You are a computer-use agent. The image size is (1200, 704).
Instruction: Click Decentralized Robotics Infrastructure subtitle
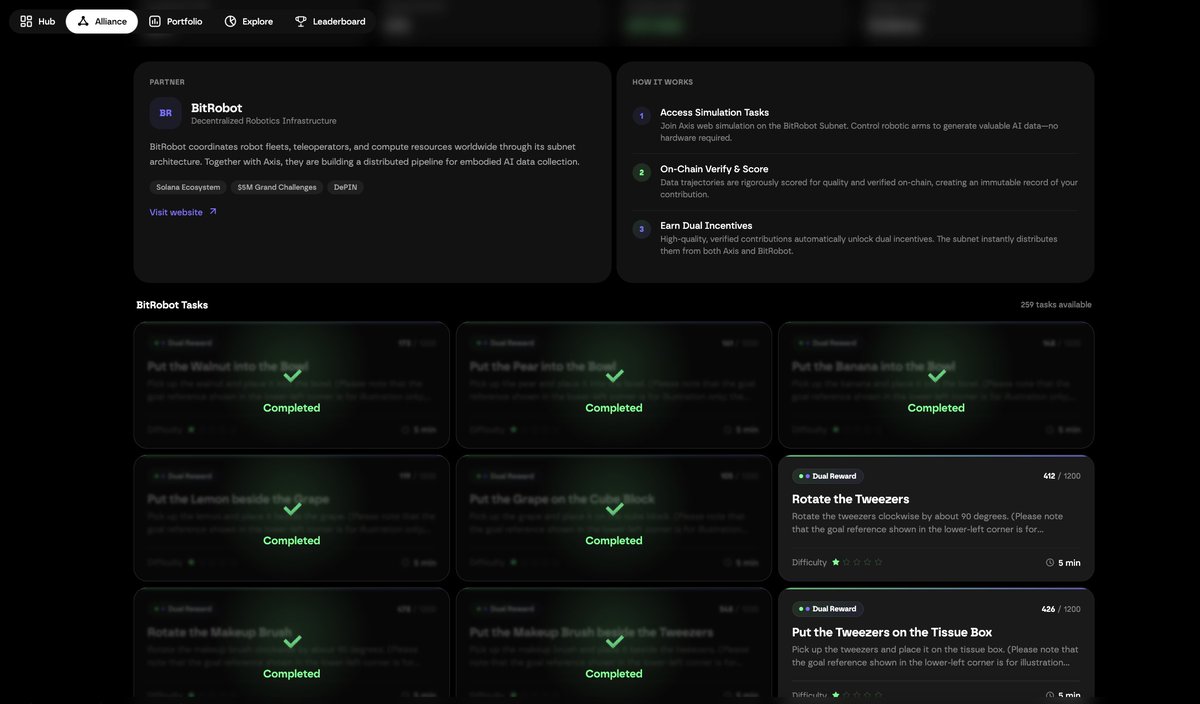pos(264,121)
